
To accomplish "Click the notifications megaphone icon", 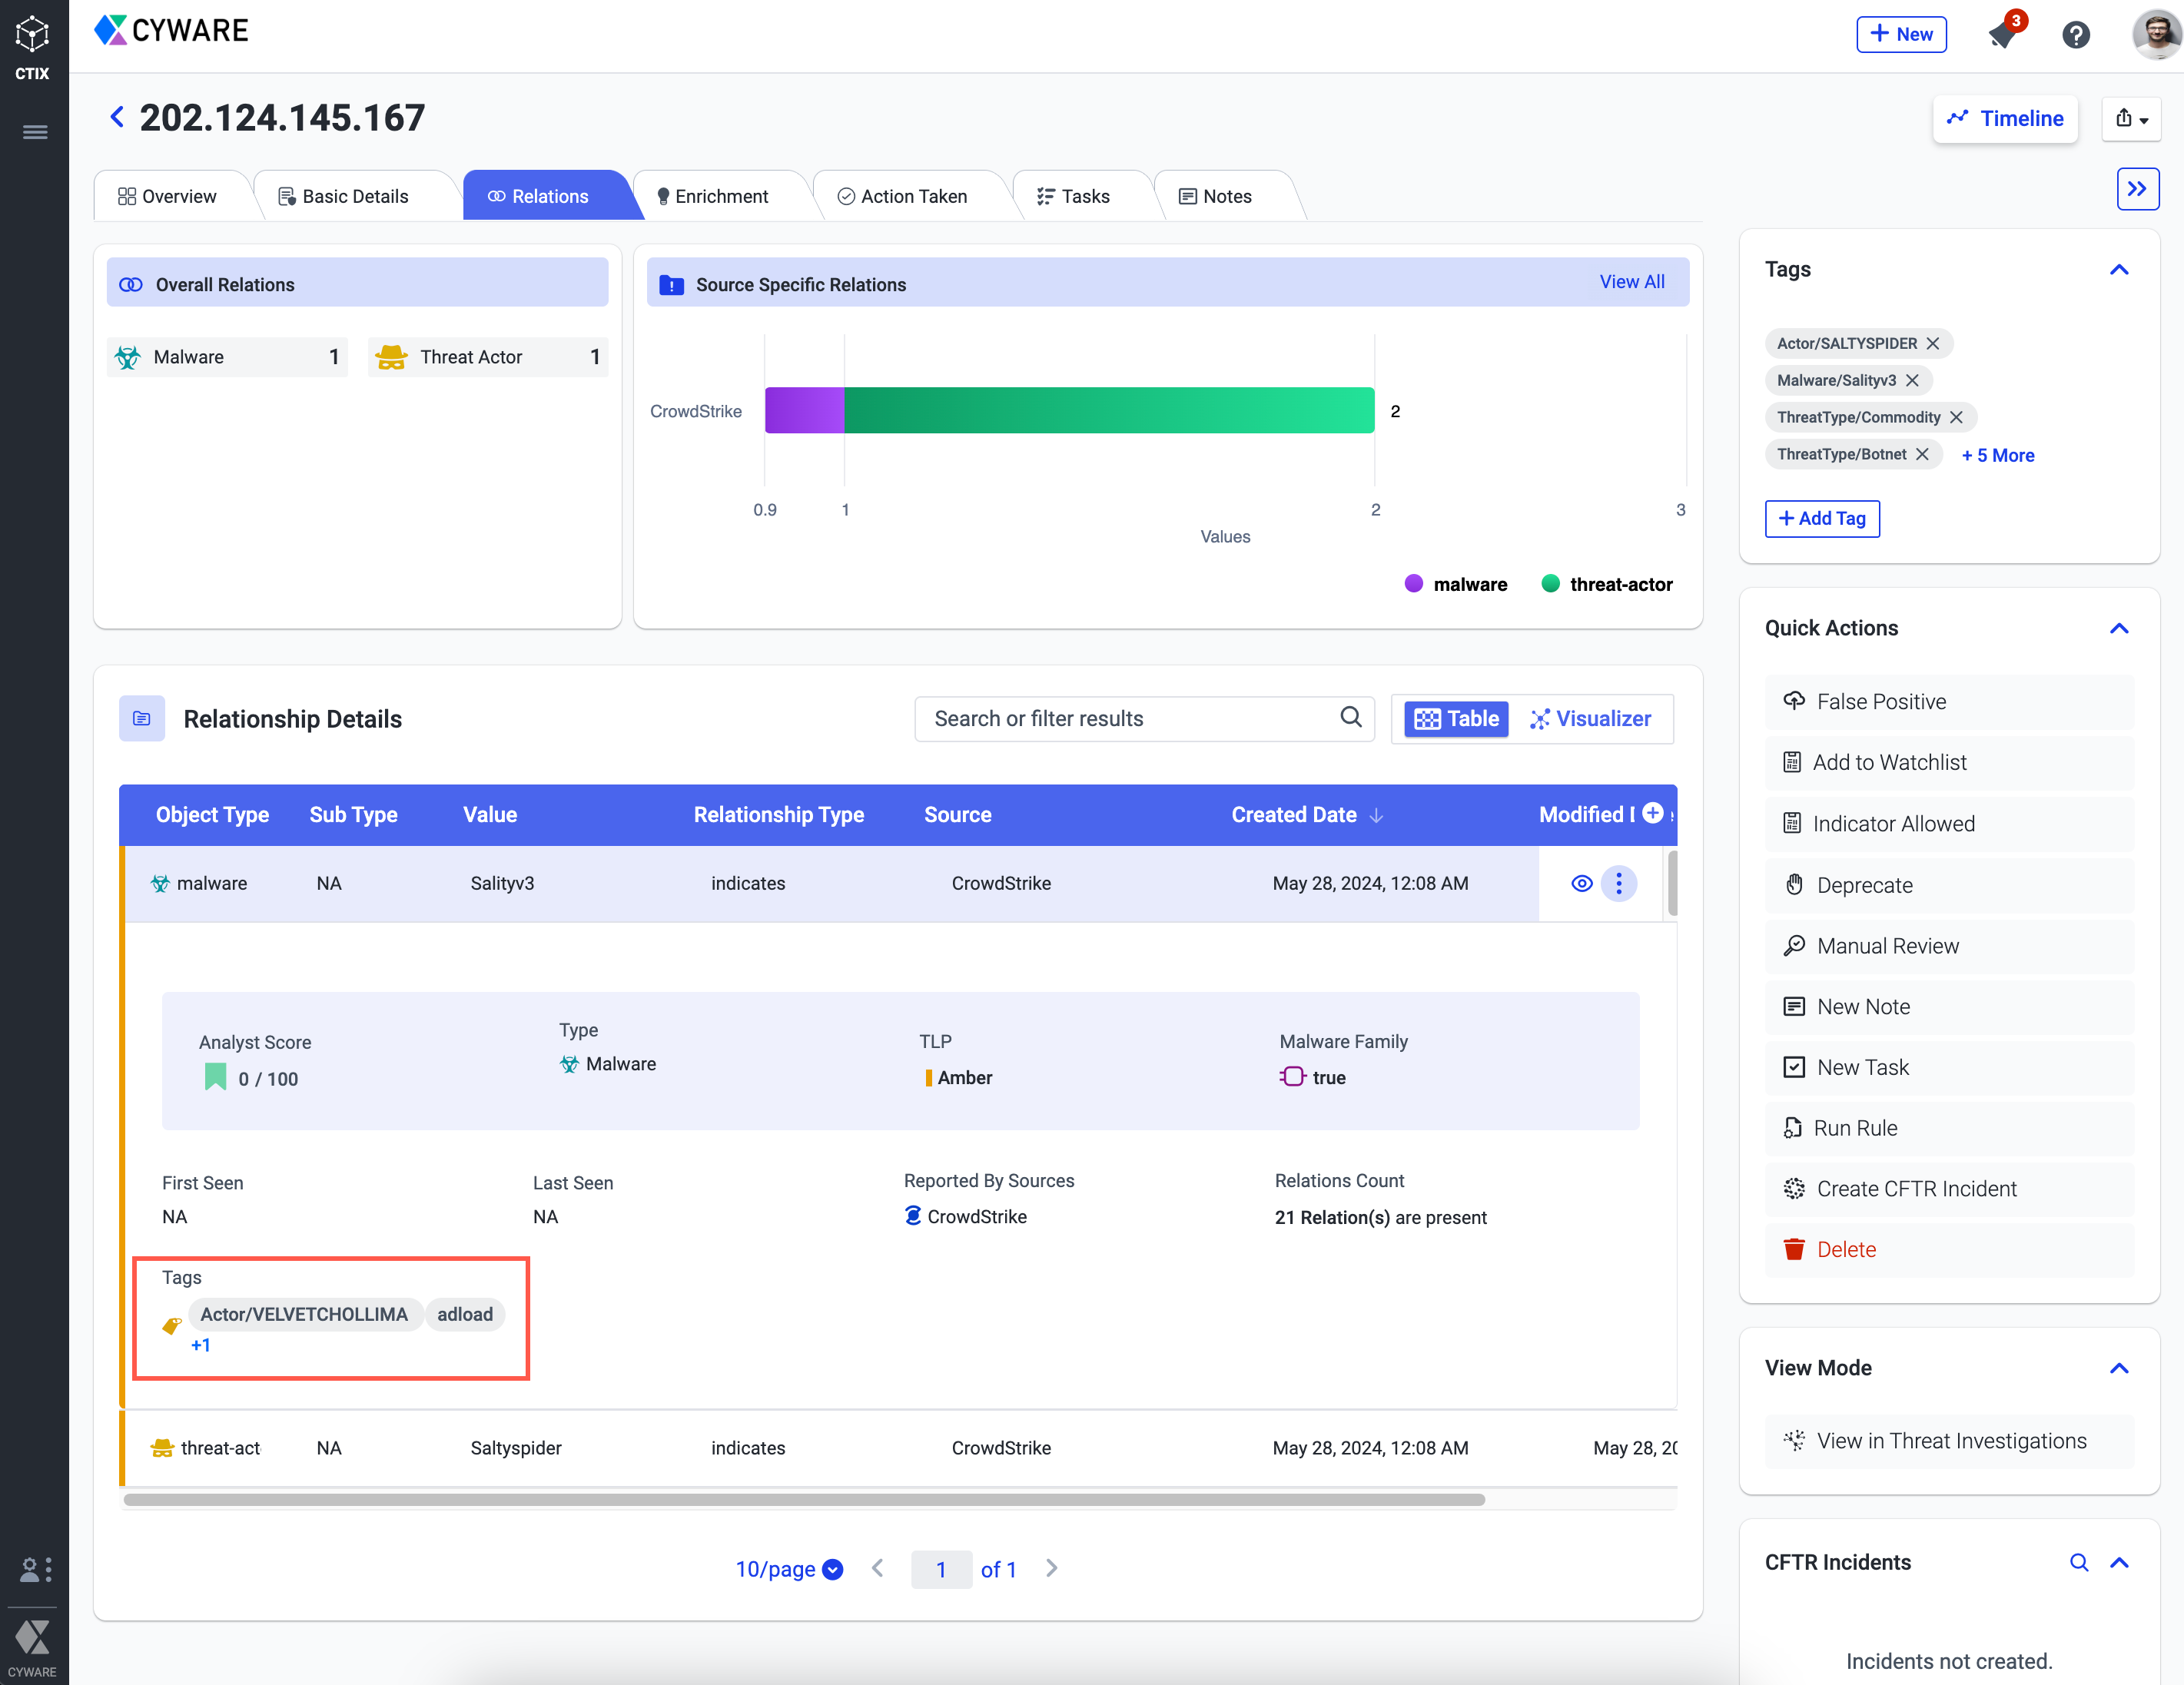I will point(2002,35).
